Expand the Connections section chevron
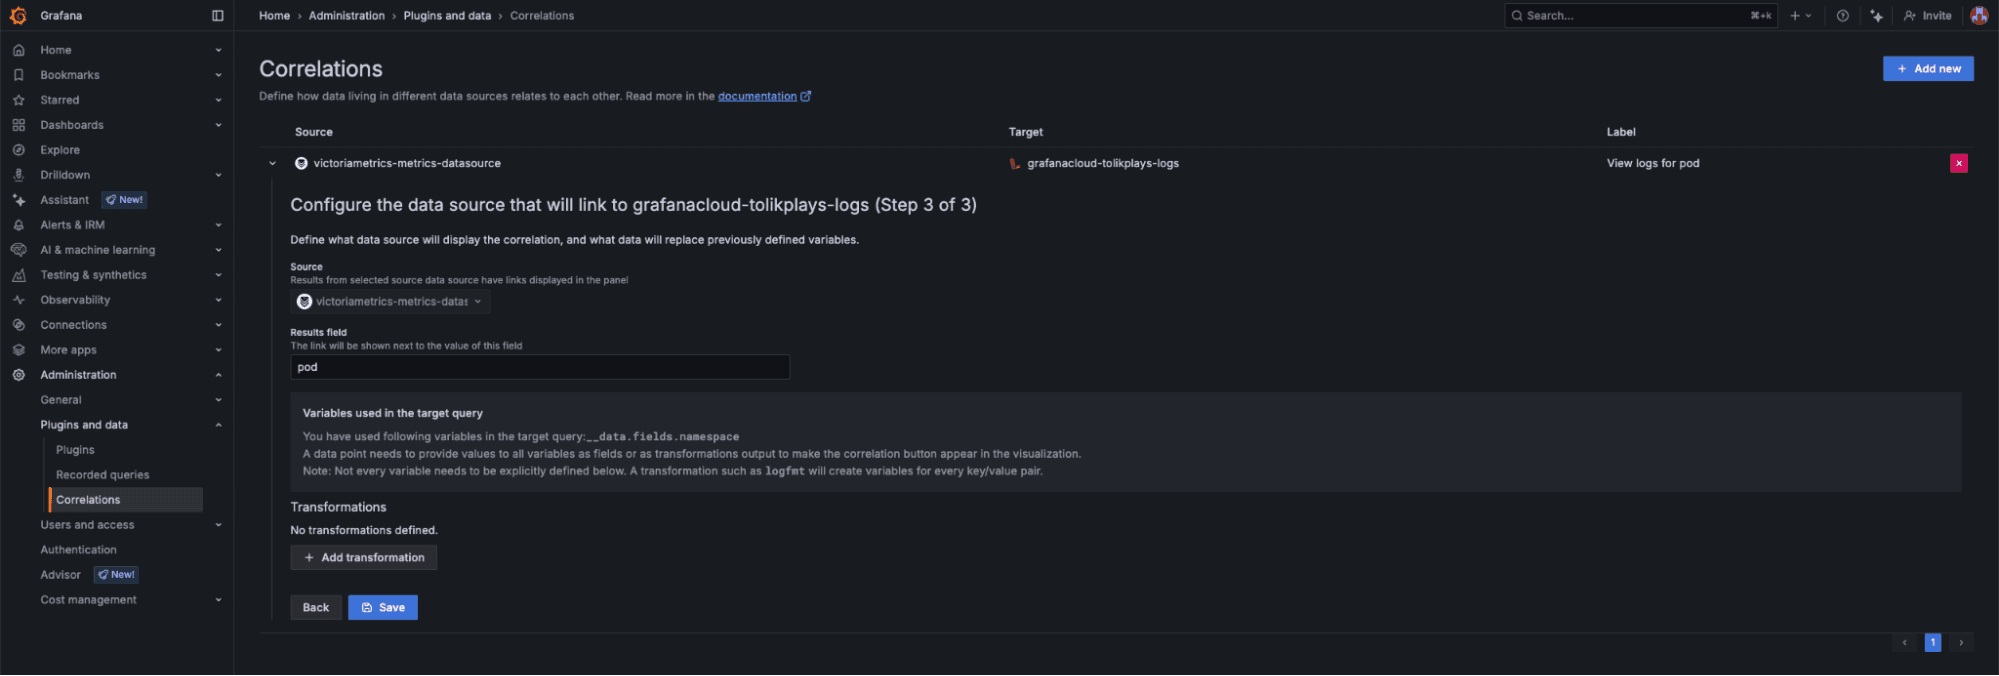This screenshot has width=1999, height=676. tap(218, 325)
